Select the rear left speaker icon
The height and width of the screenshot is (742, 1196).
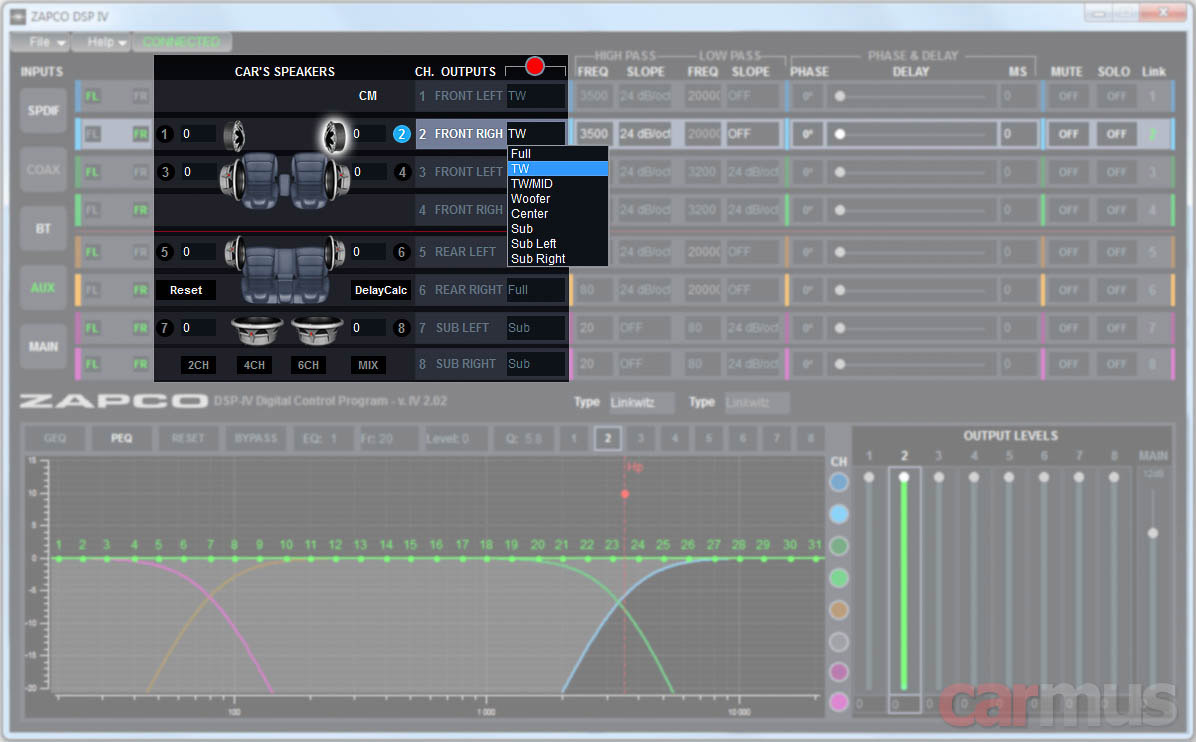tap(235, 252)
